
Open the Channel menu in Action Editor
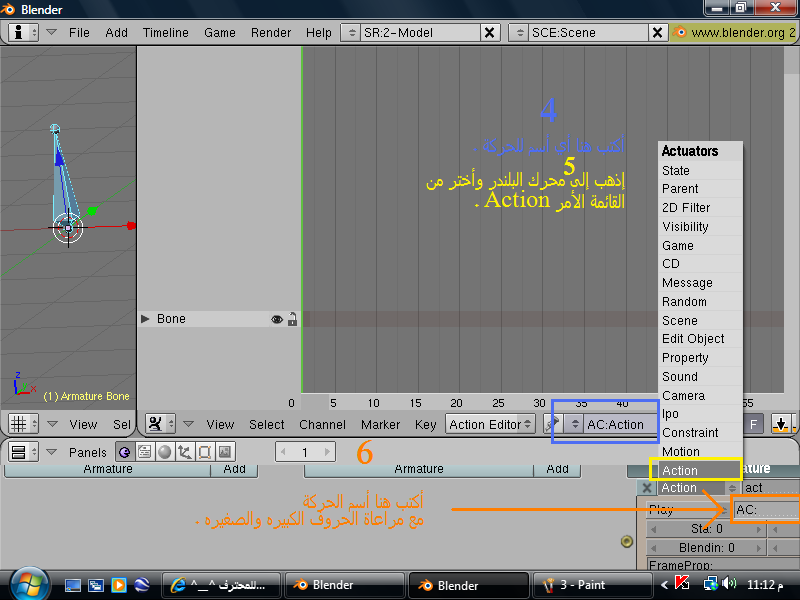point(322,424)
